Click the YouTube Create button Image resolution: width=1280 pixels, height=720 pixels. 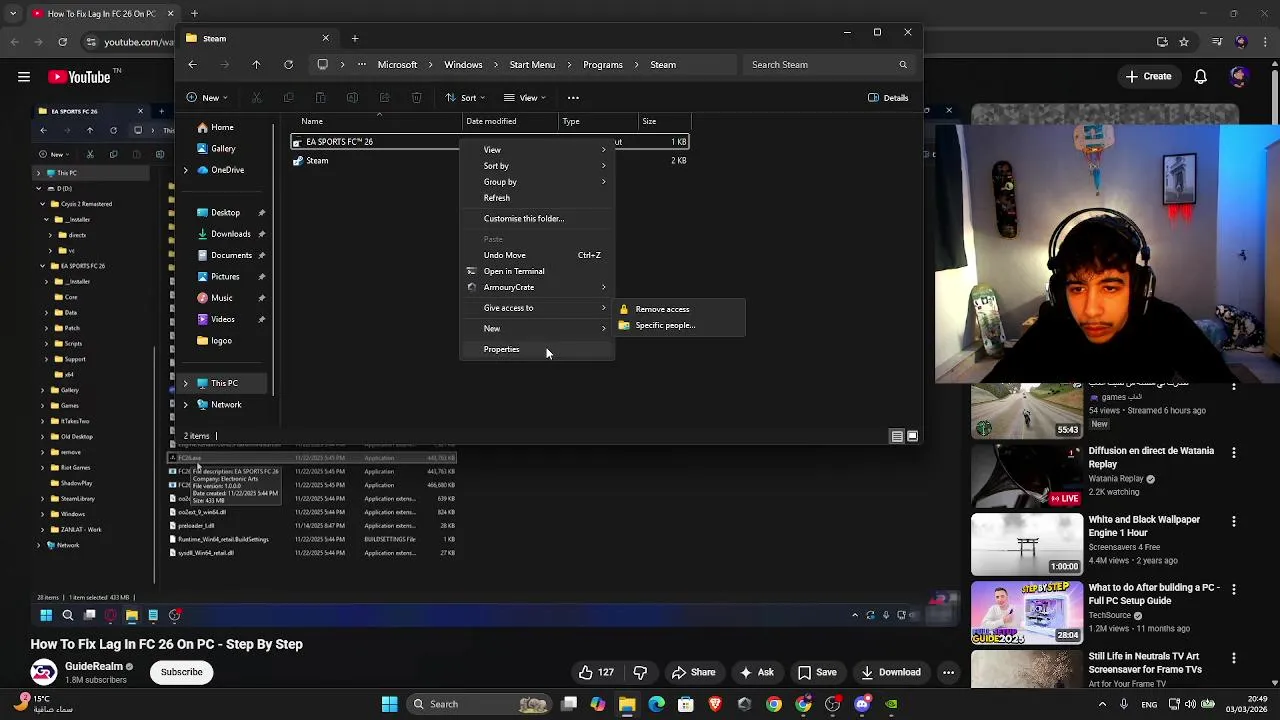(1148, 77)
